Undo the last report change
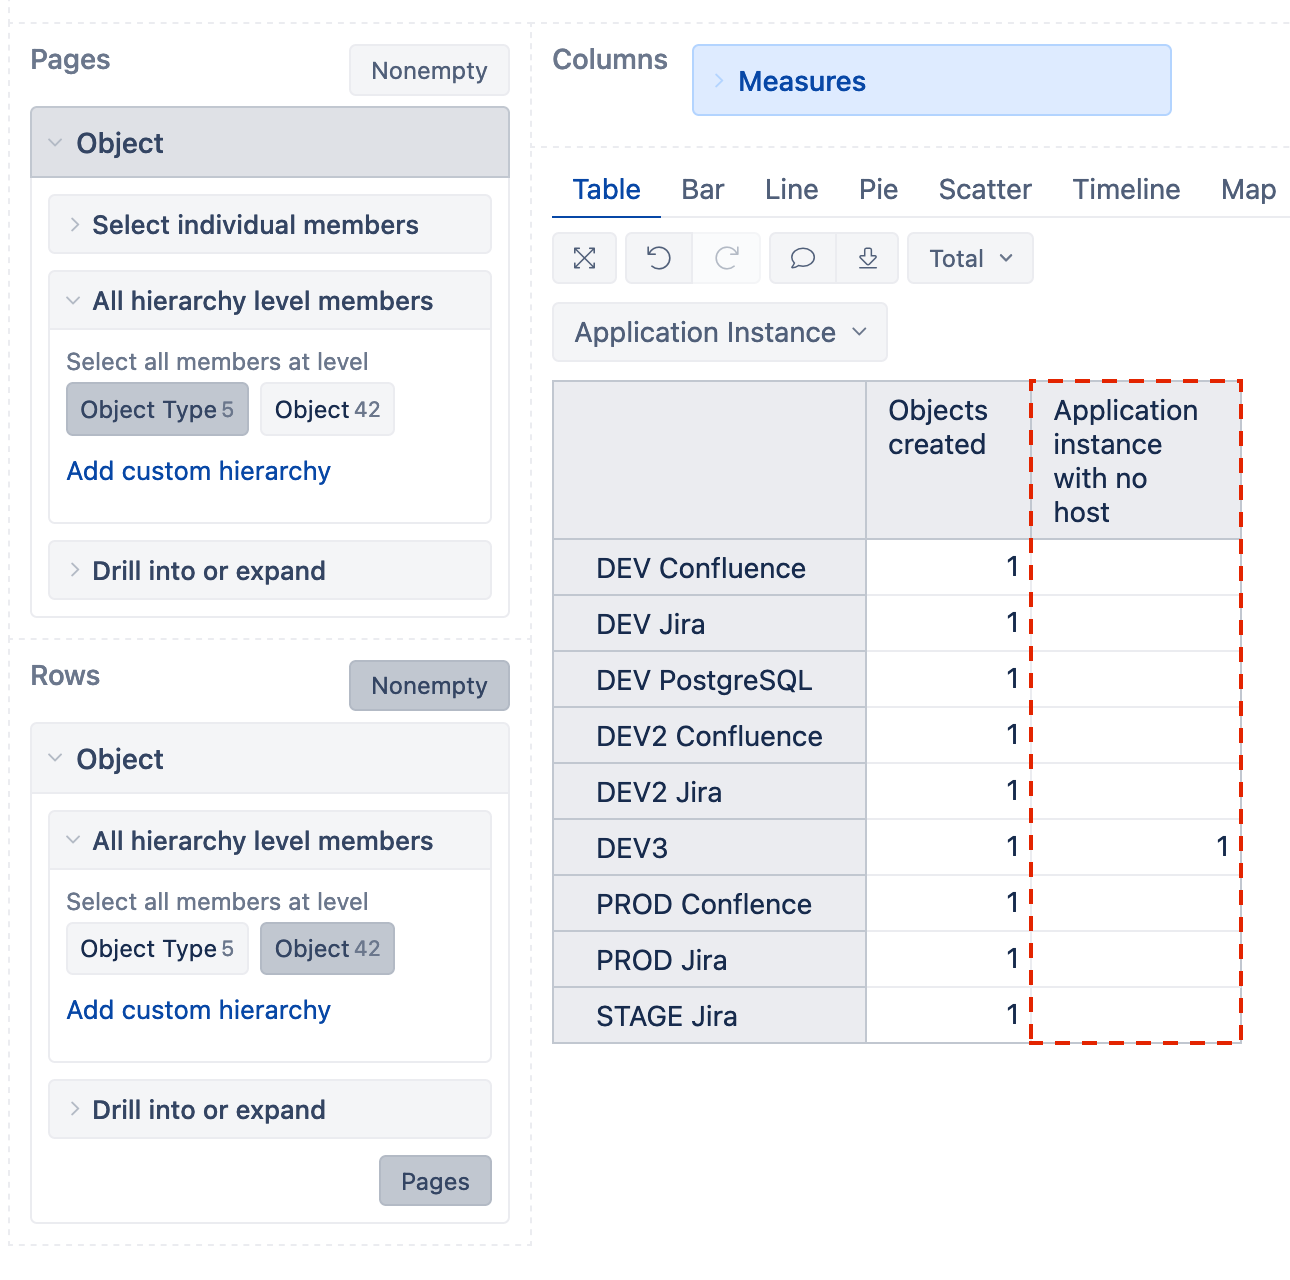 pos(659,259)
